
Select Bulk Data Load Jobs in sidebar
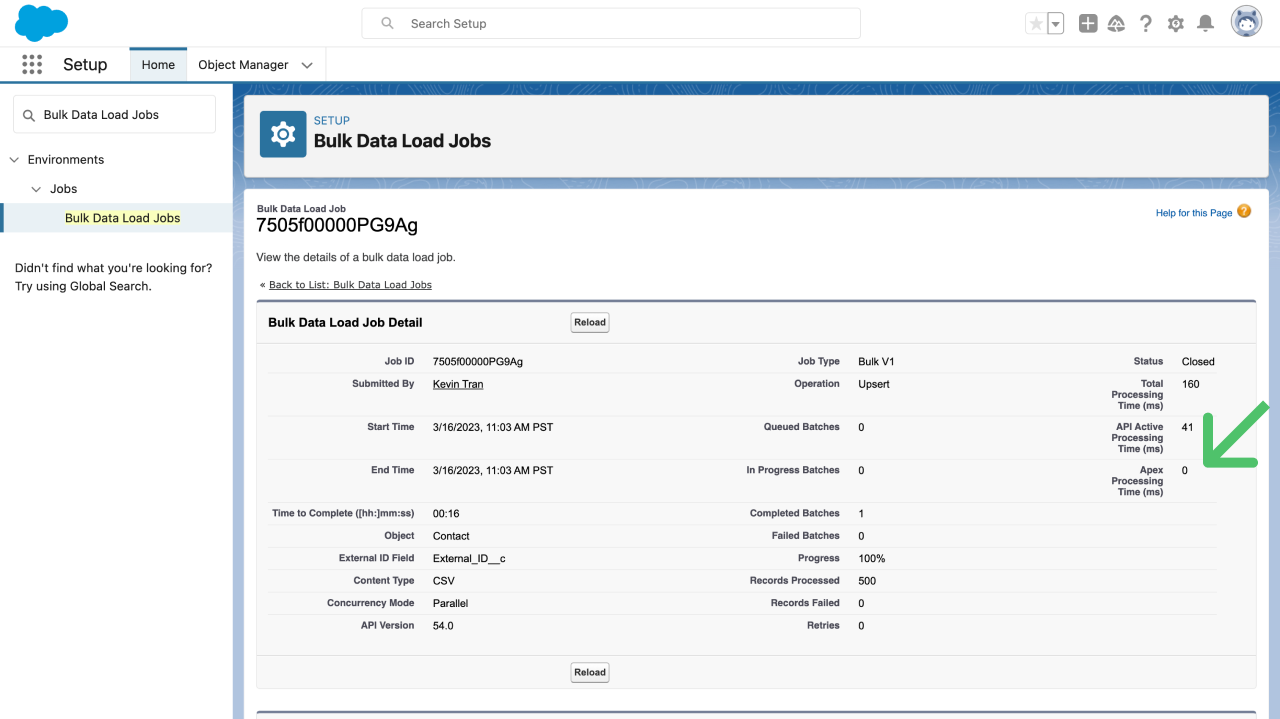click(123, 218)
